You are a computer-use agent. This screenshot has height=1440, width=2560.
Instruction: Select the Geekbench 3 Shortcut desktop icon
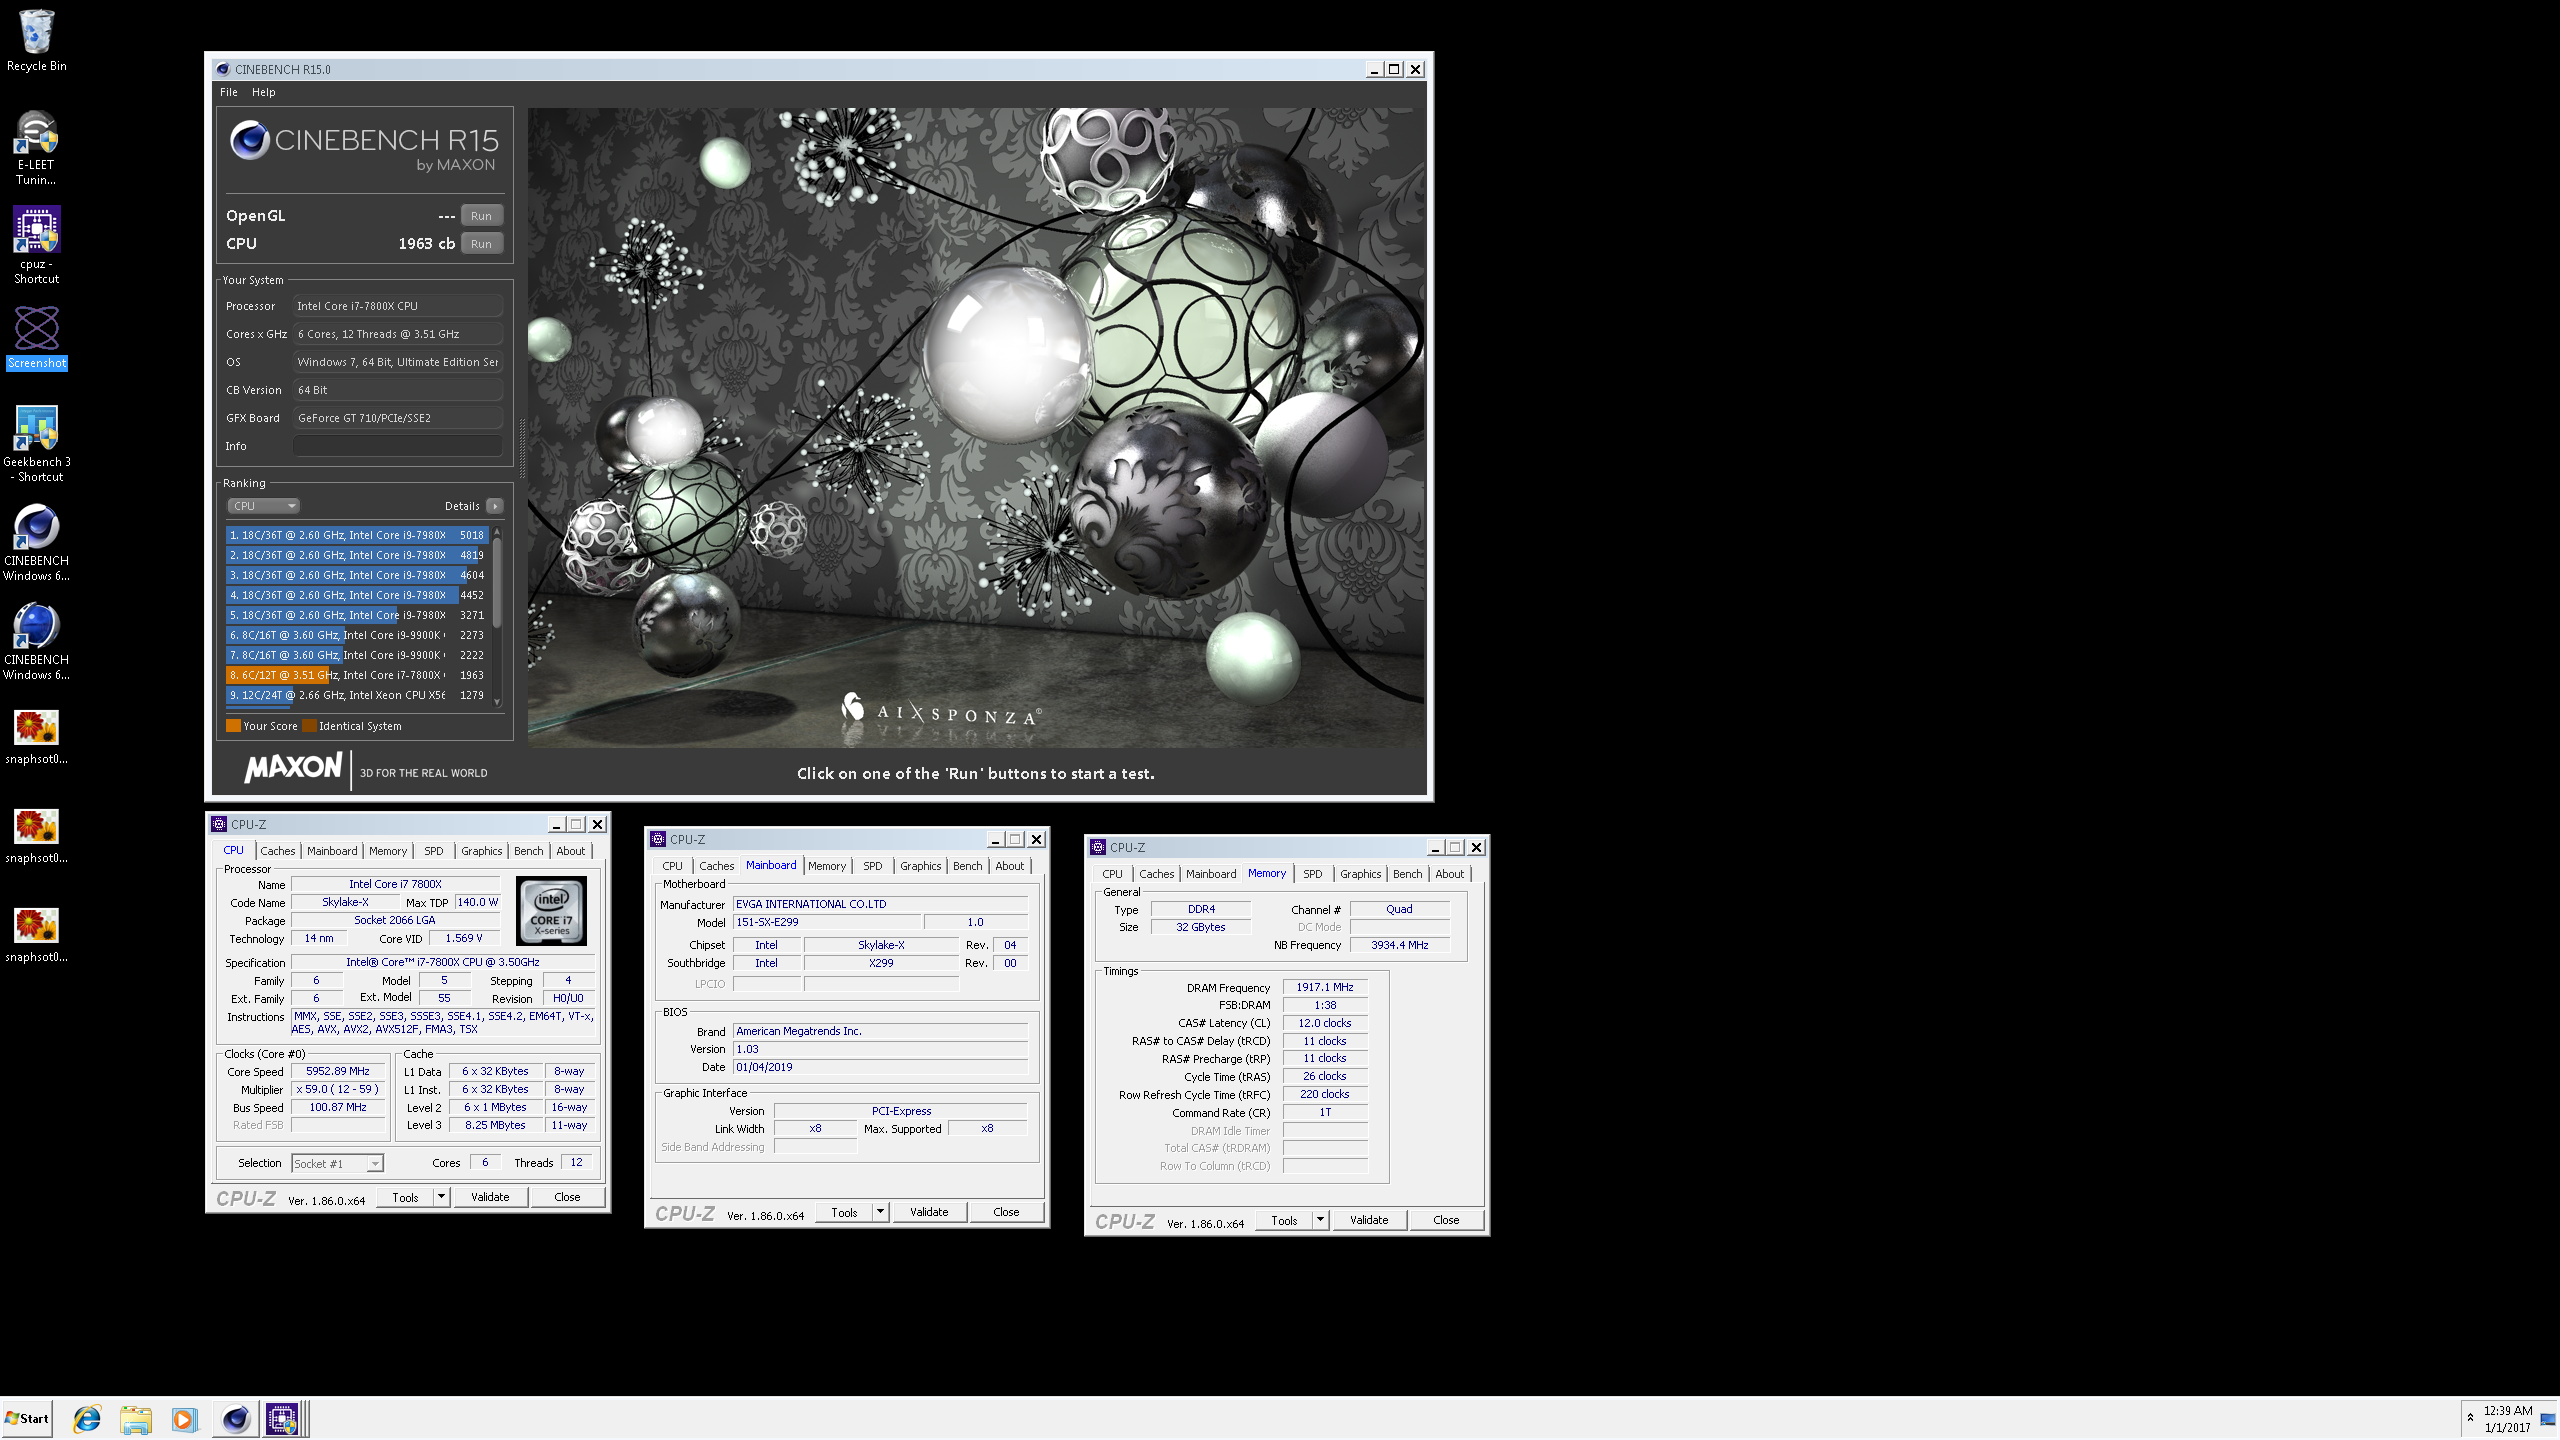click(x=37, y=443)
